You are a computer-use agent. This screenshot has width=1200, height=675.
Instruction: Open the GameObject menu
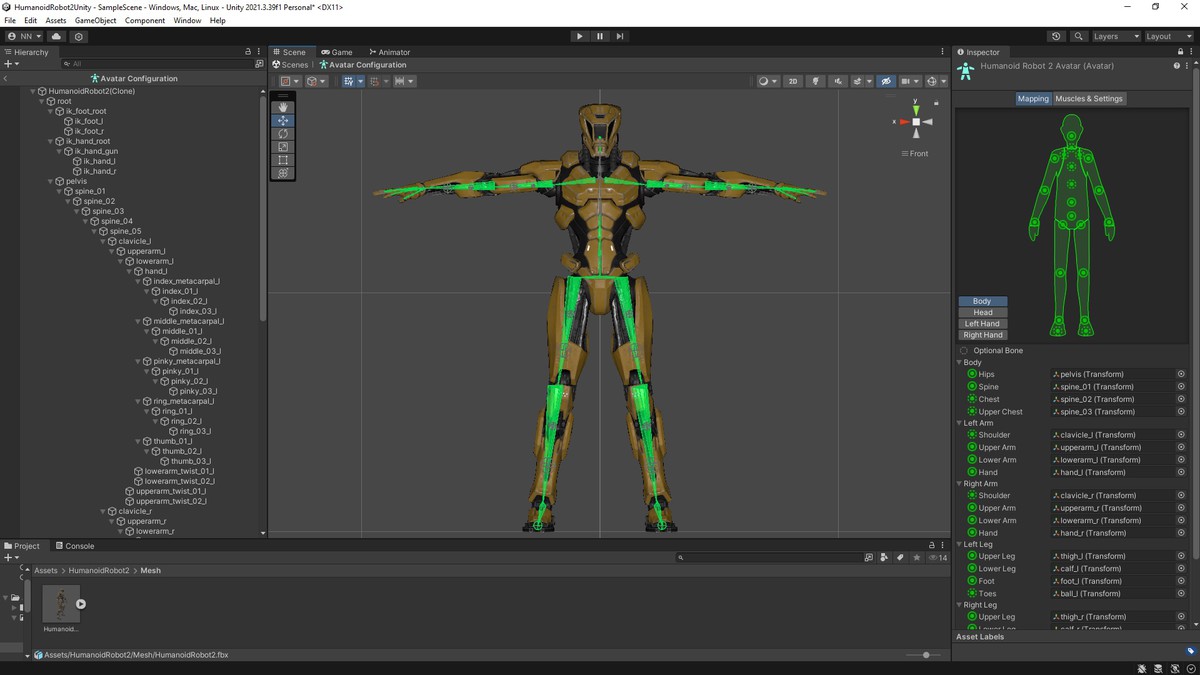[x=95, y=19]
